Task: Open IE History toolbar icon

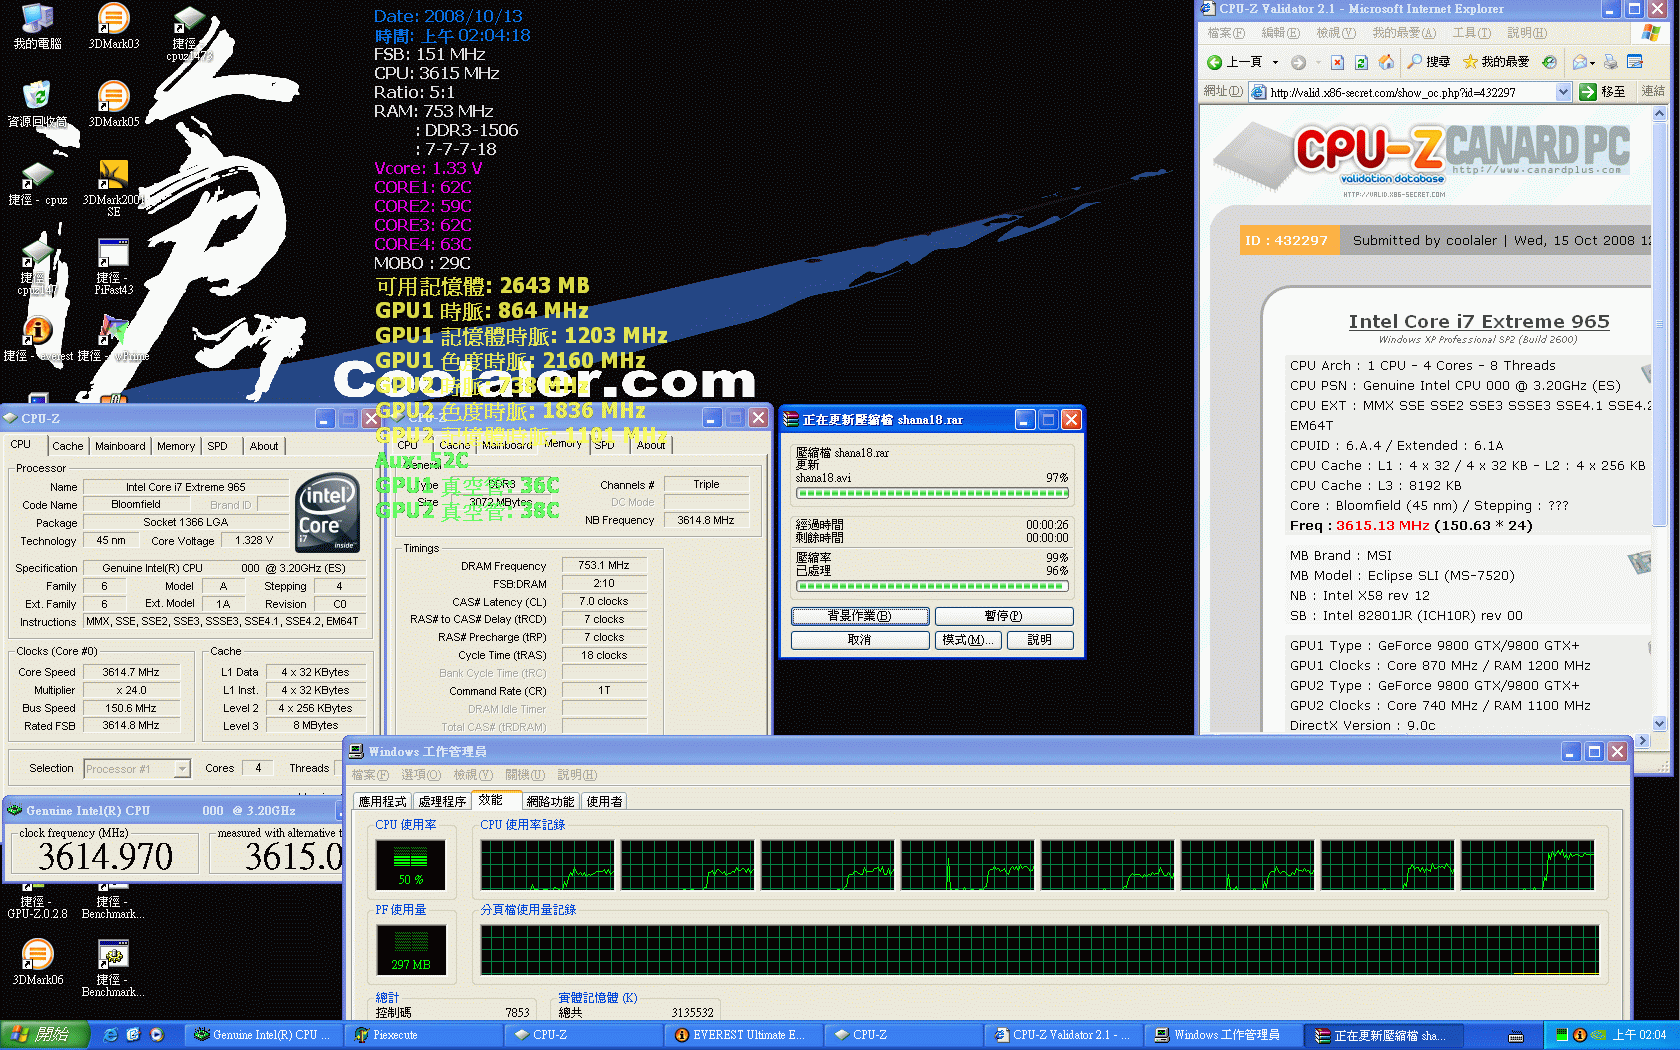Action: click(1549, 62)
